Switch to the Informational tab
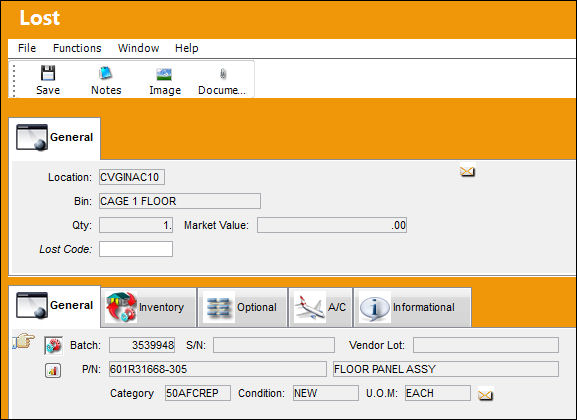577x420 pixels. pos(412,307)
